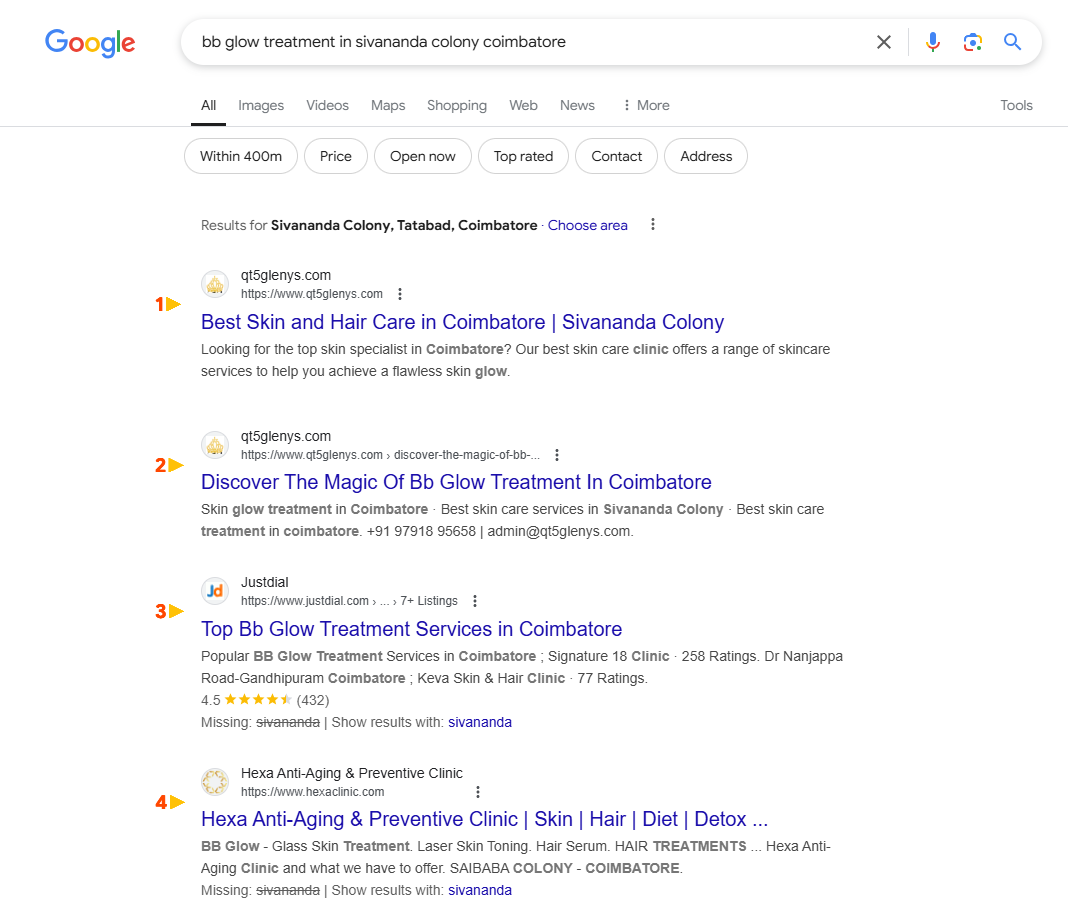
Task: Switch to the Maps tab
Action: pyautogui.click(x=388, y=105)
